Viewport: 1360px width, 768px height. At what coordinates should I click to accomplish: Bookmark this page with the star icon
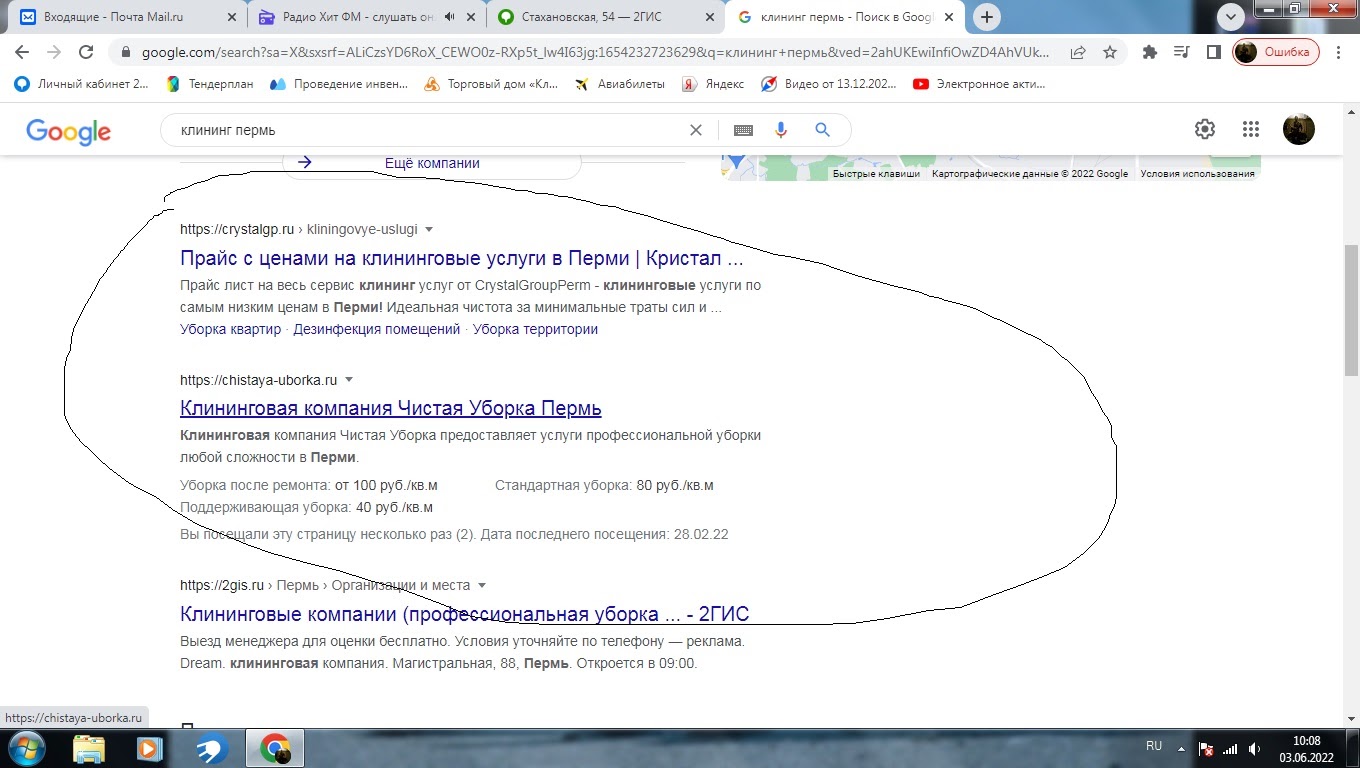tap(1109, 53)
